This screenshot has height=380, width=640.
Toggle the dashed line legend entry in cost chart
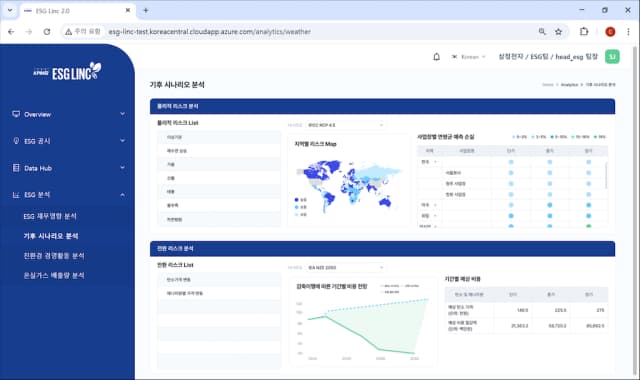click(411, 286)
